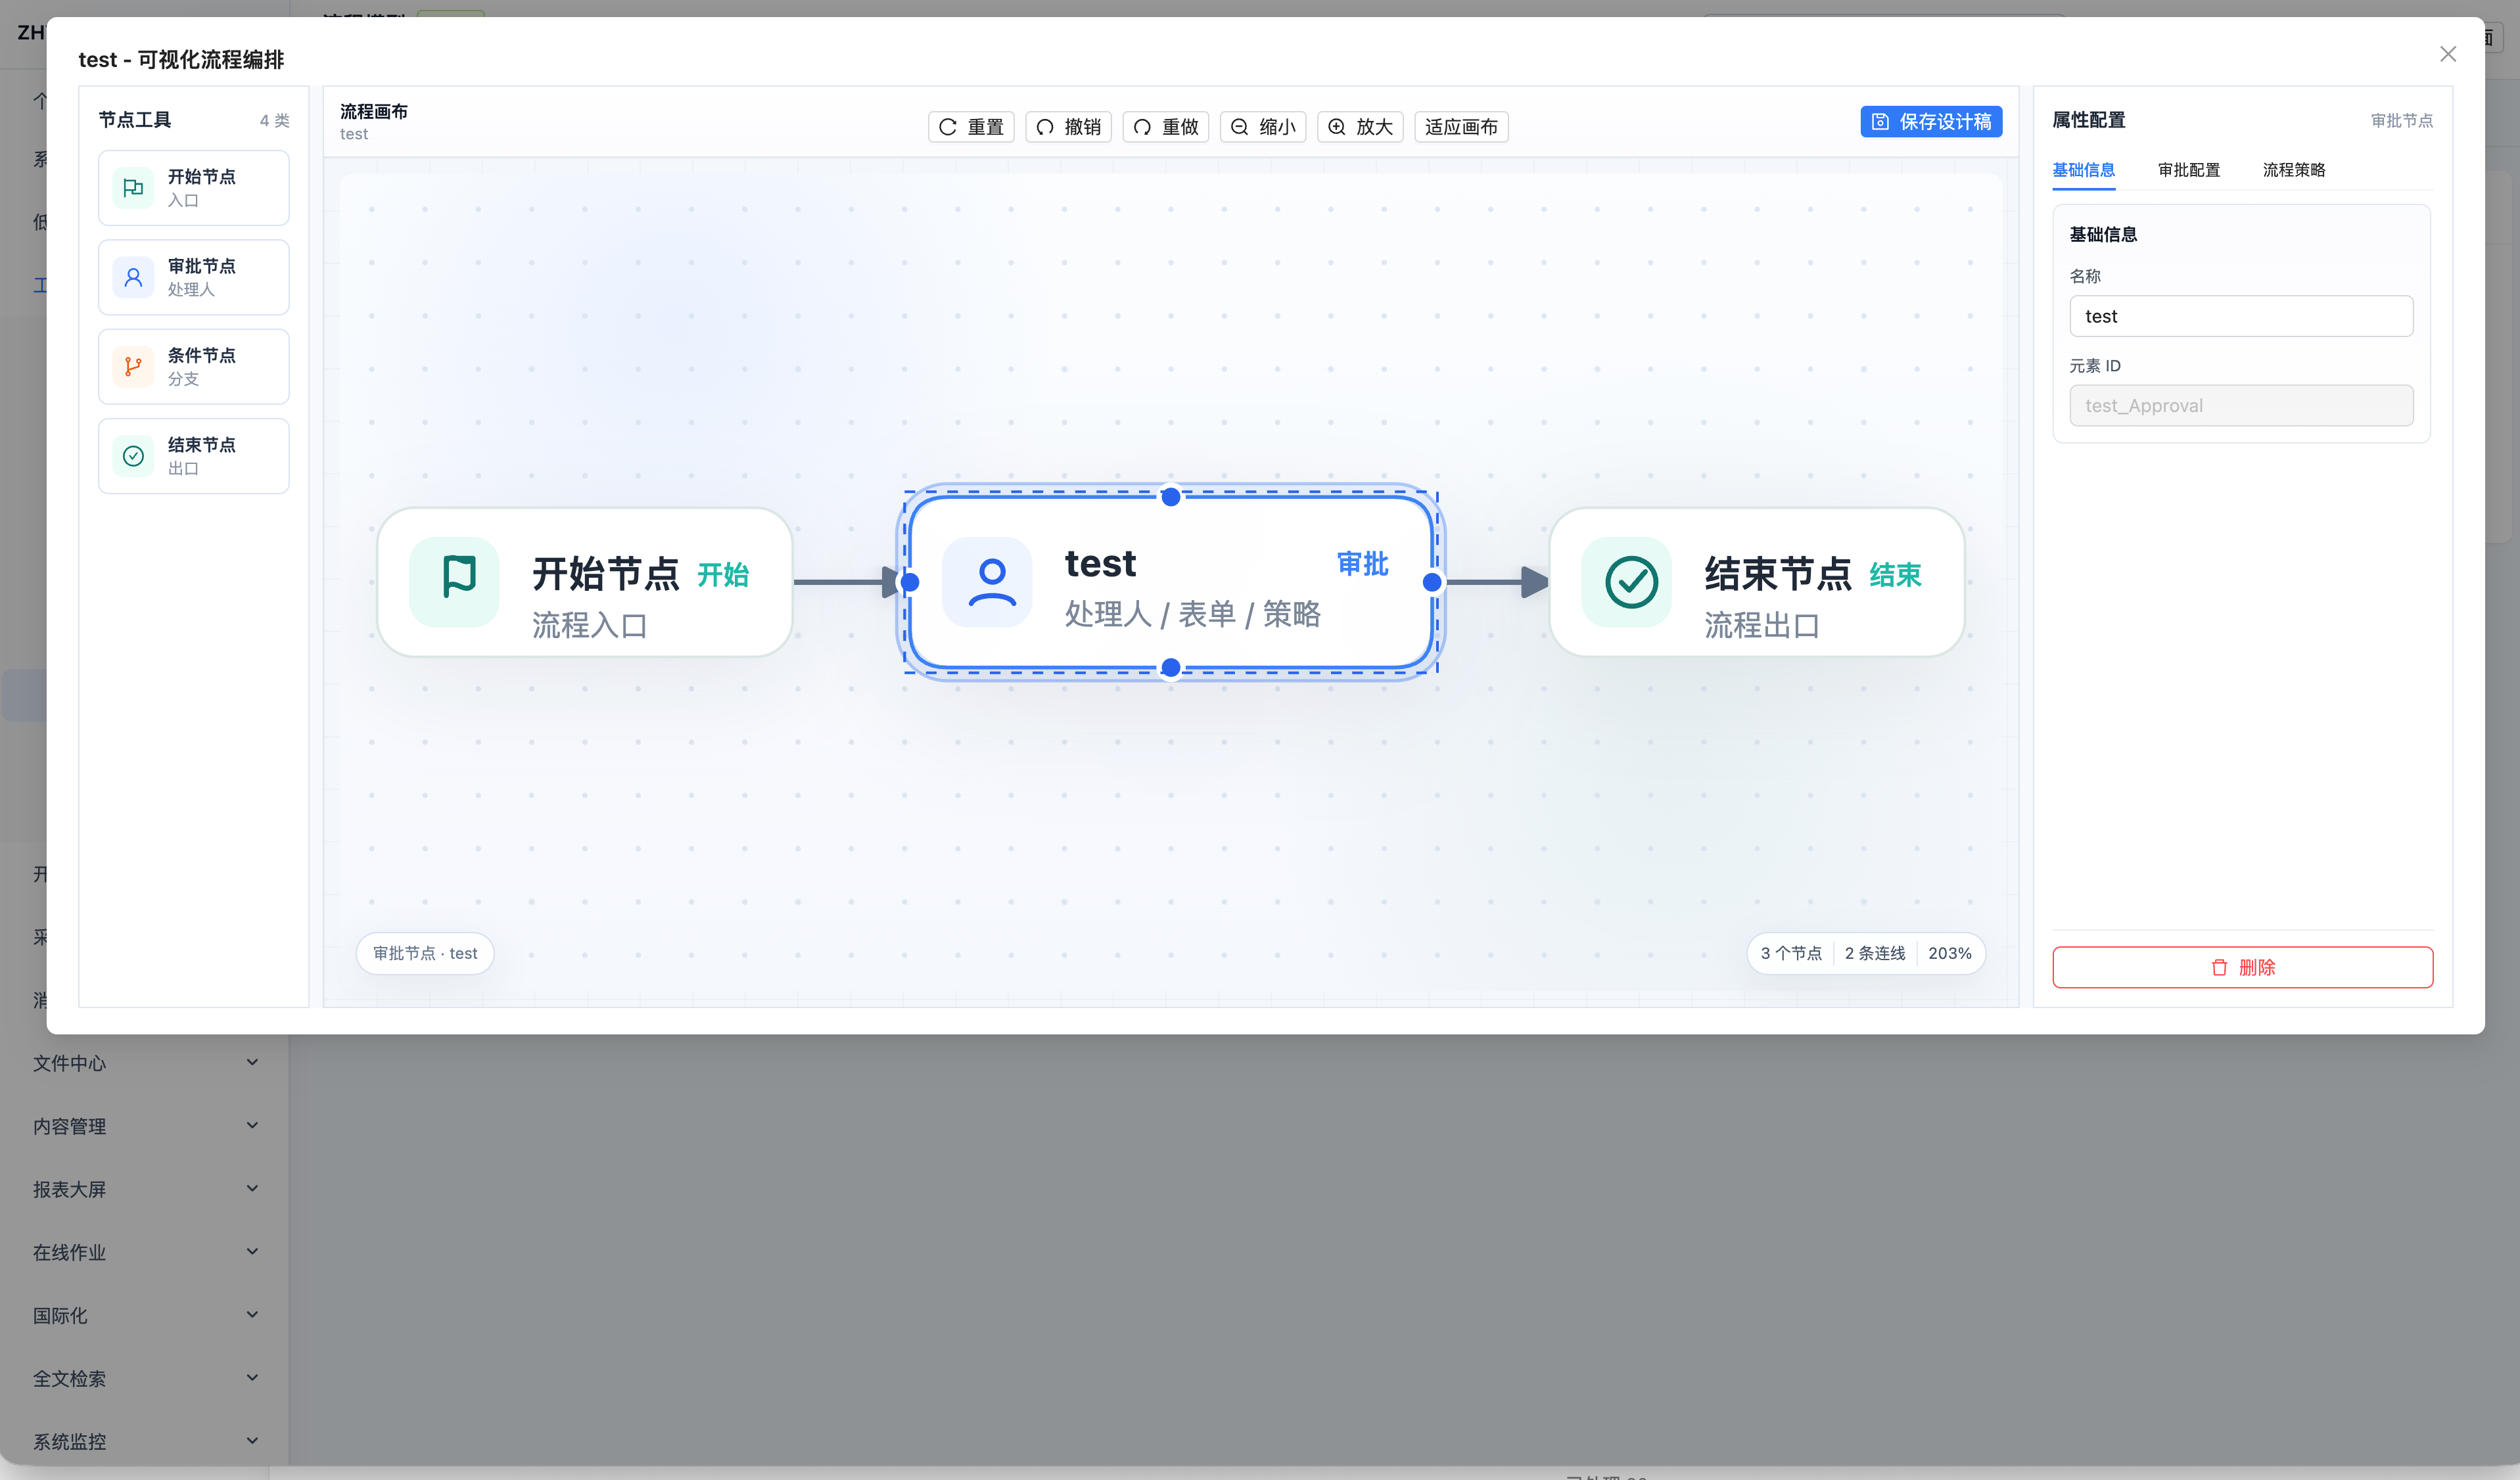The image size is (2520, 1480).
Task: Open 系统监控 in background sidebar
Action: 70,1441
